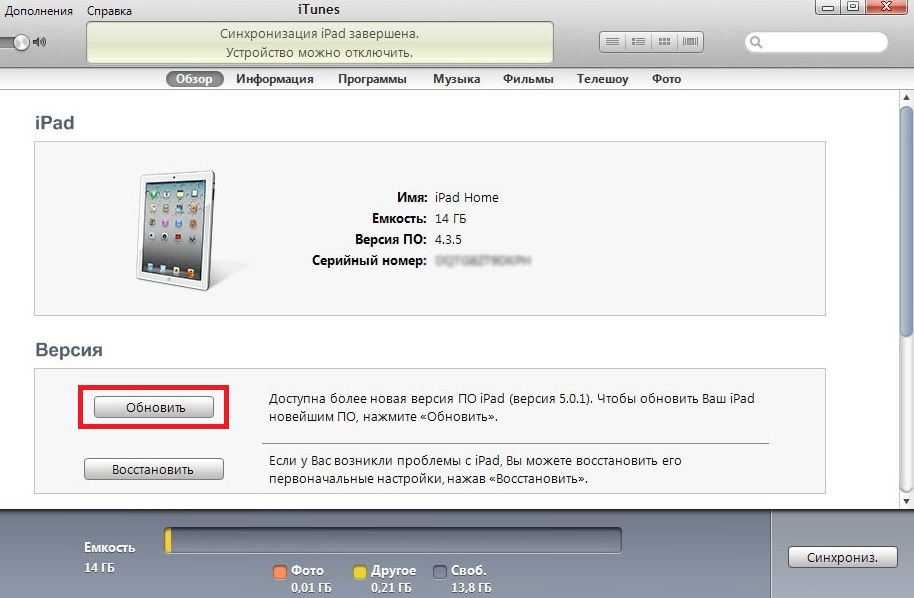Screen dimensions: 914x598
Task: Click the search magnifier icon
Action: click(x=756, y=42)
